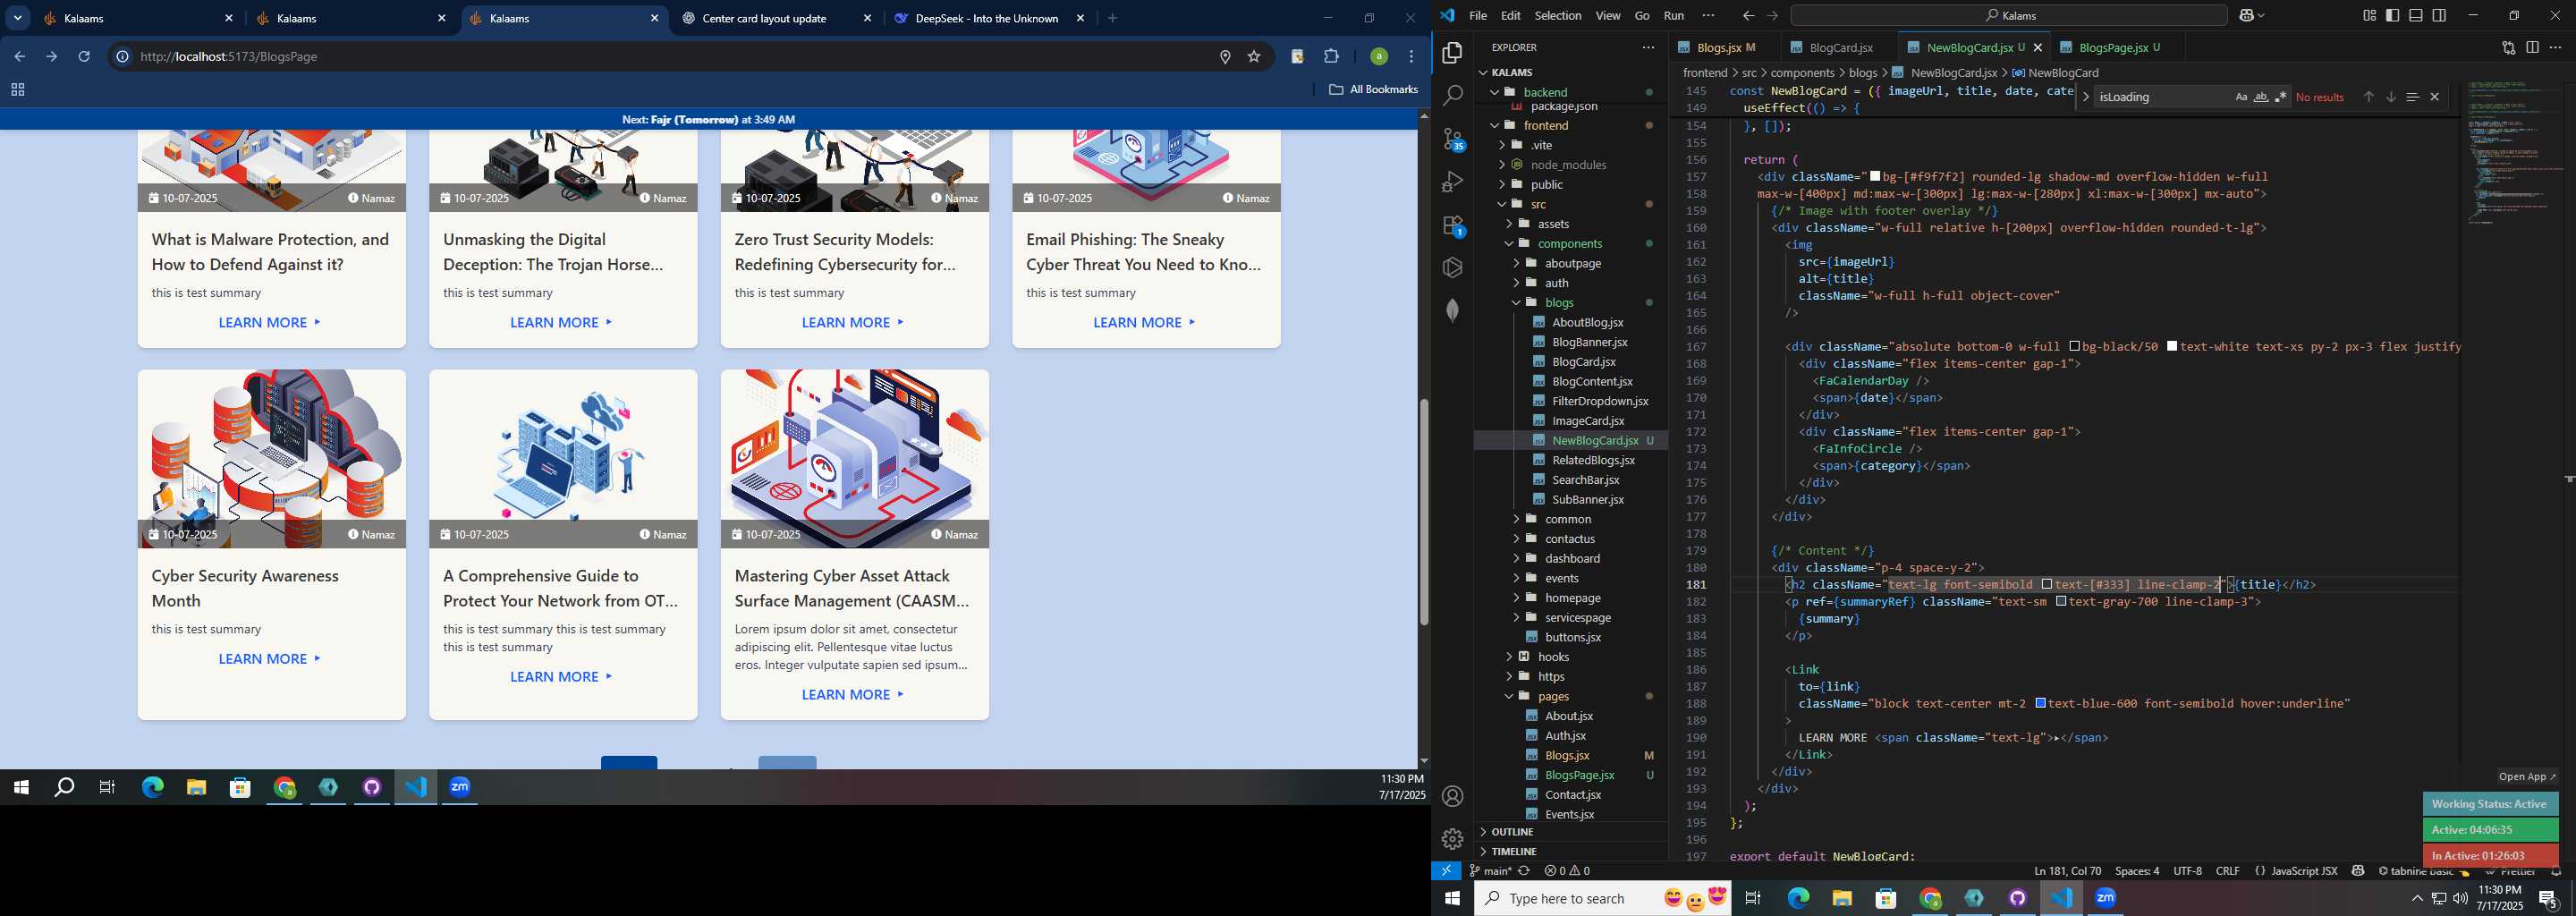Click LEARN MORE on Mastering Cyber Asset card

[853, 694]
